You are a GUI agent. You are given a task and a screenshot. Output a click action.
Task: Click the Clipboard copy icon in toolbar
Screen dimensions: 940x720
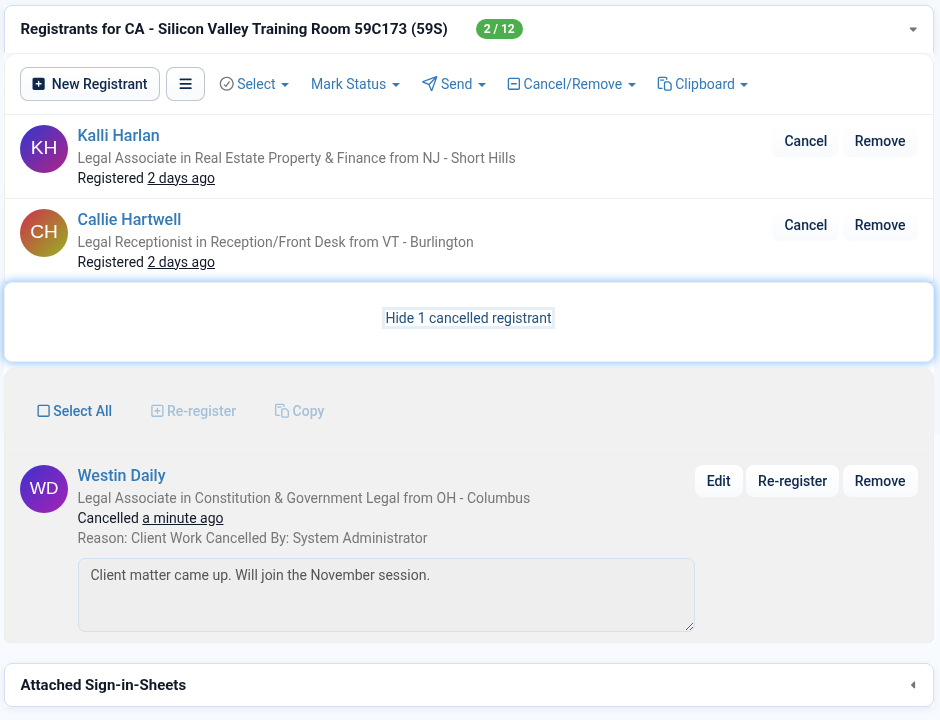point(664,84)
